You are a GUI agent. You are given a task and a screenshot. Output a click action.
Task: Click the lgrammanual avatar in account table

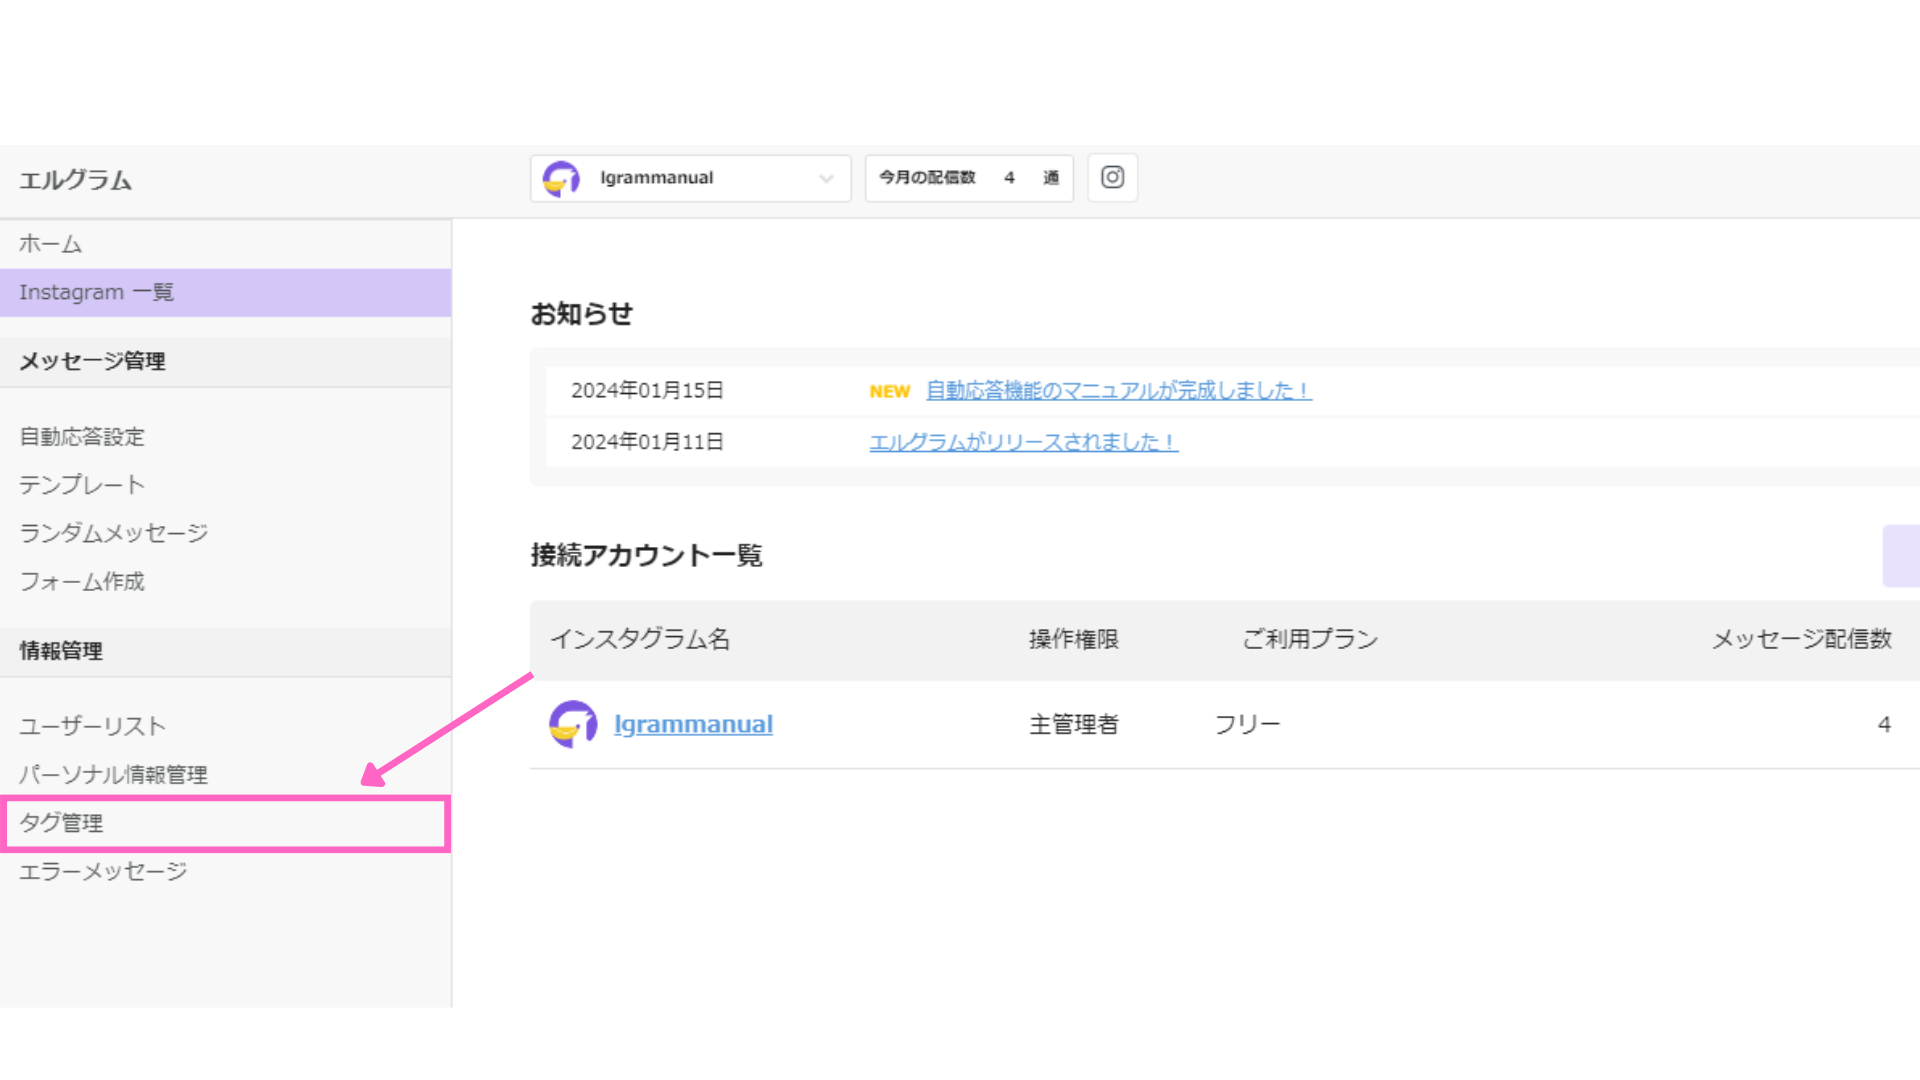pos(573,724)
